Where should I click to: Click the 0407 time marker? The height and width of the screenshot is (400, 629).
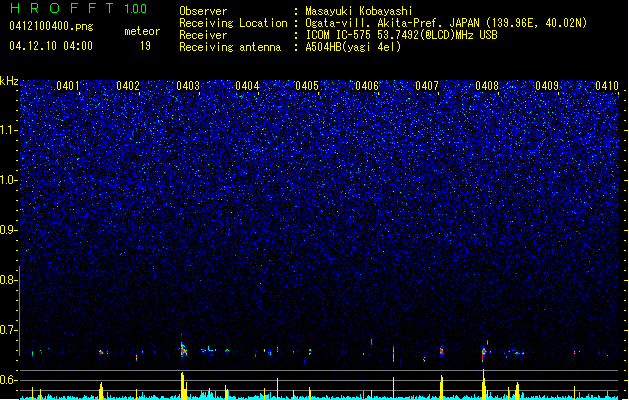click(x=427, y=86)
